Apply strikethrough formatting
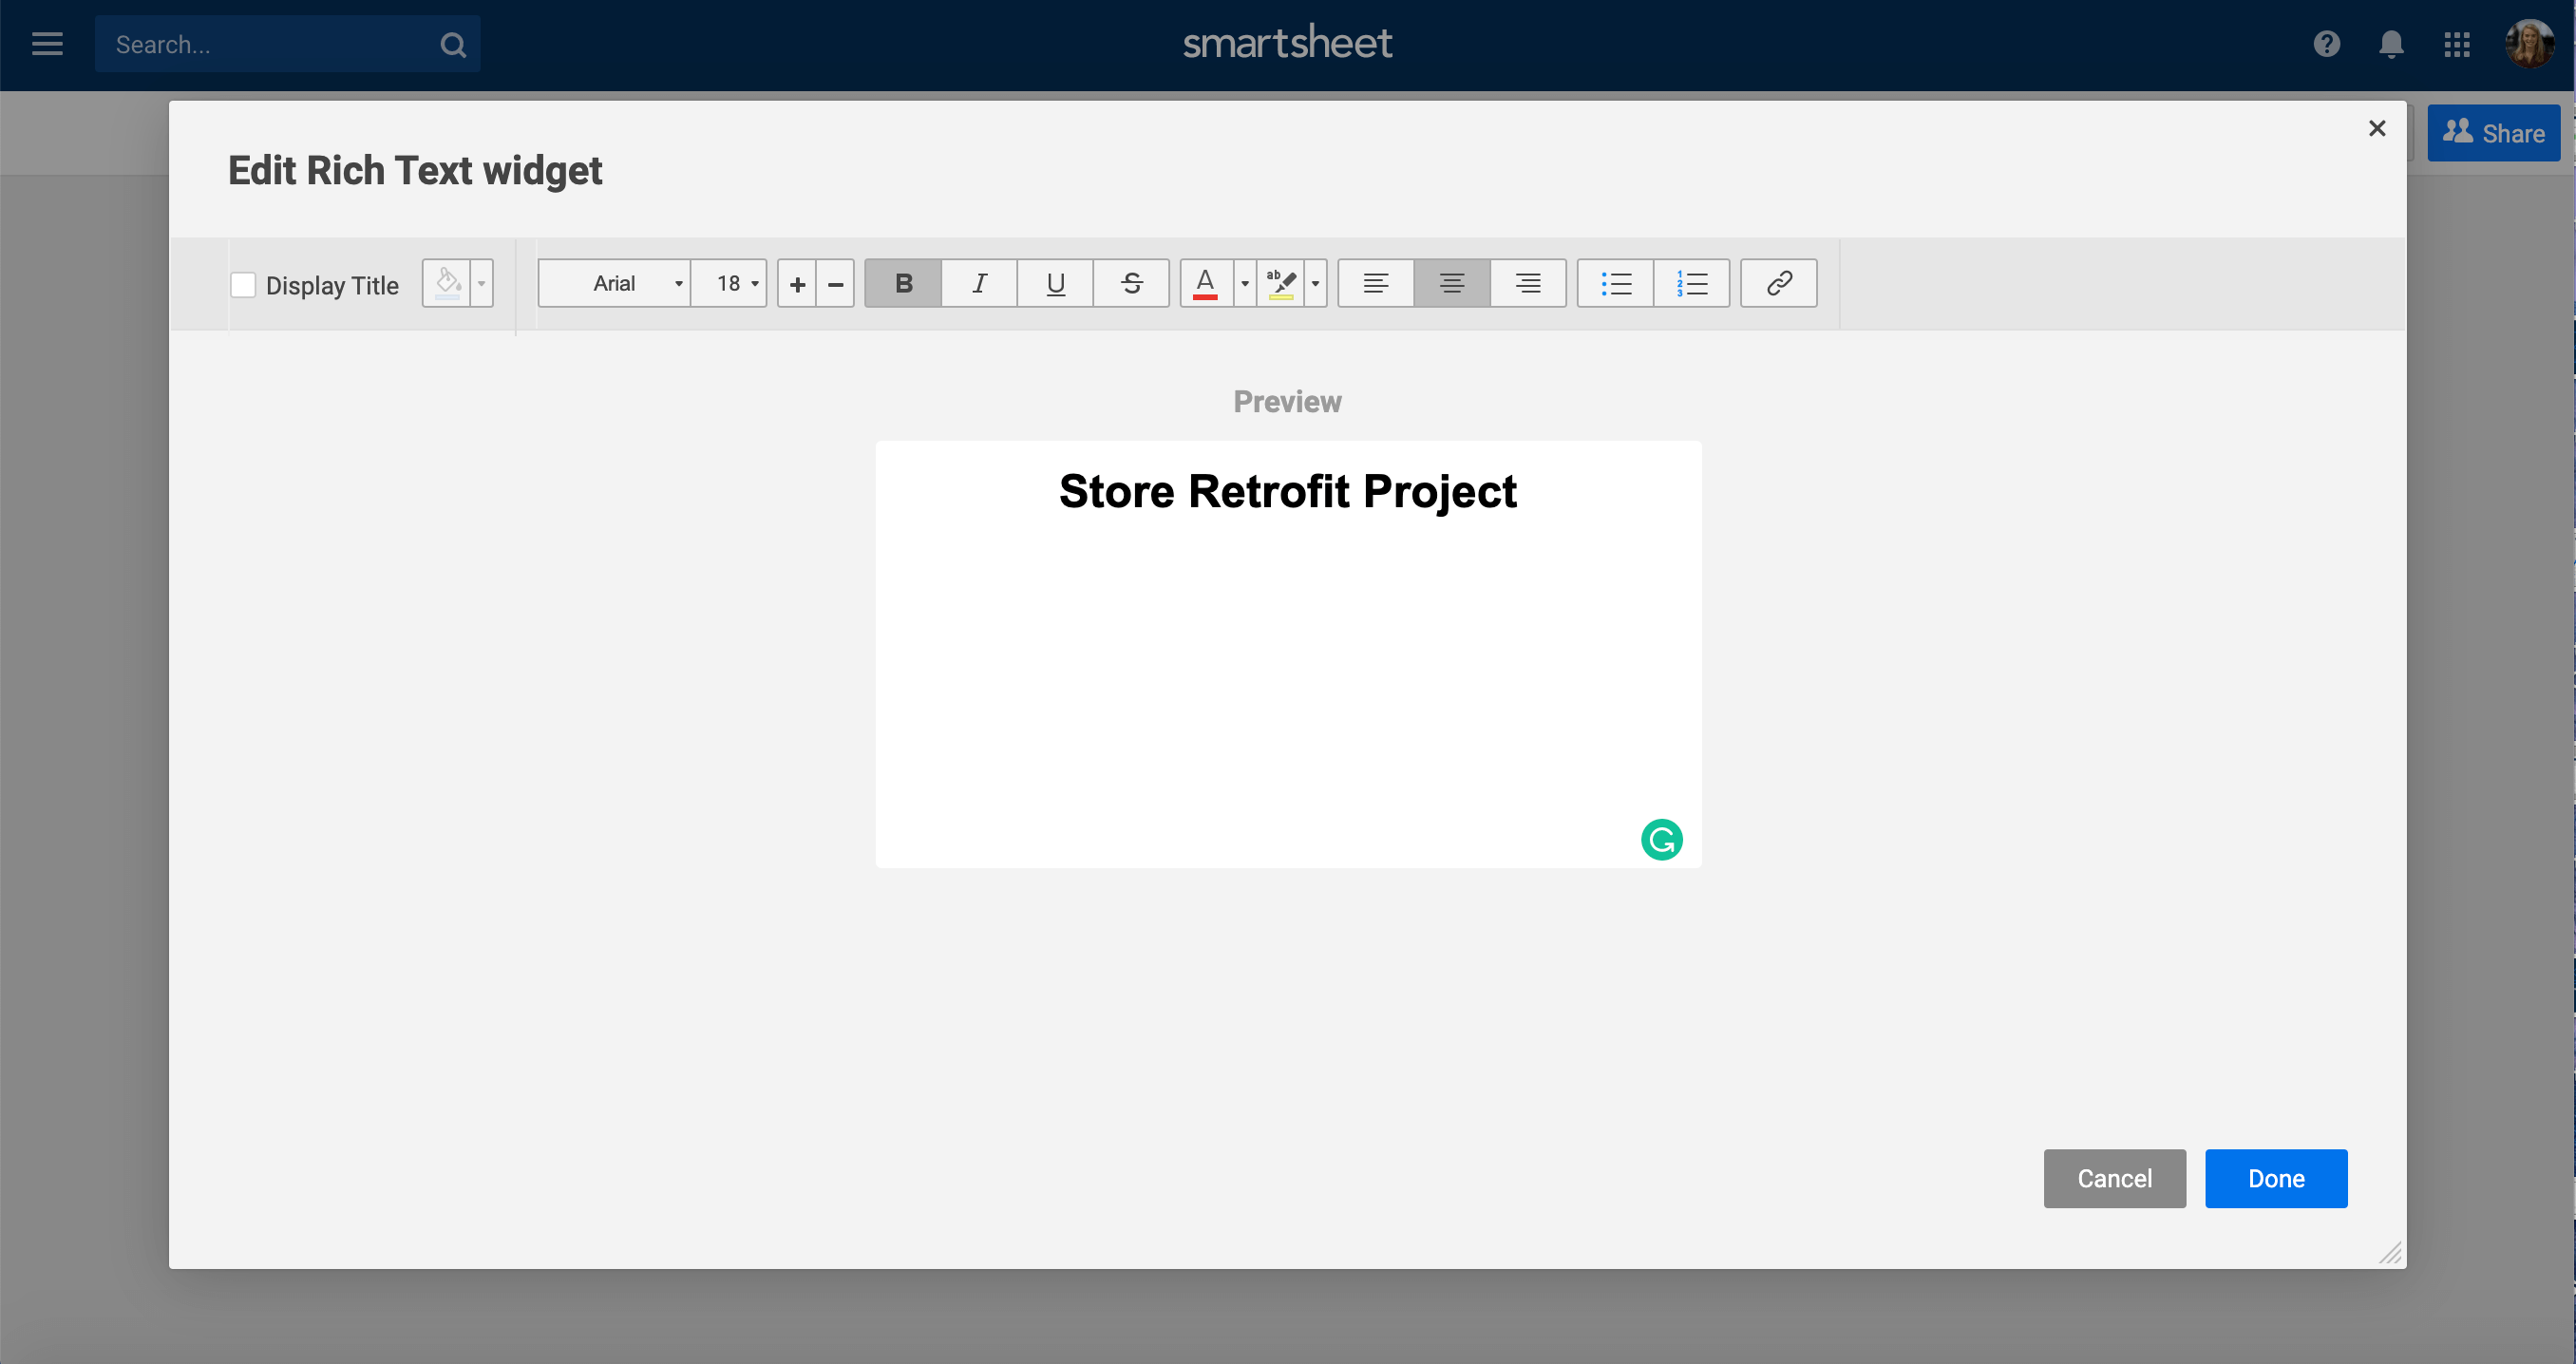This screenshot has height=1364, width=2576. tap(1131, 283)
